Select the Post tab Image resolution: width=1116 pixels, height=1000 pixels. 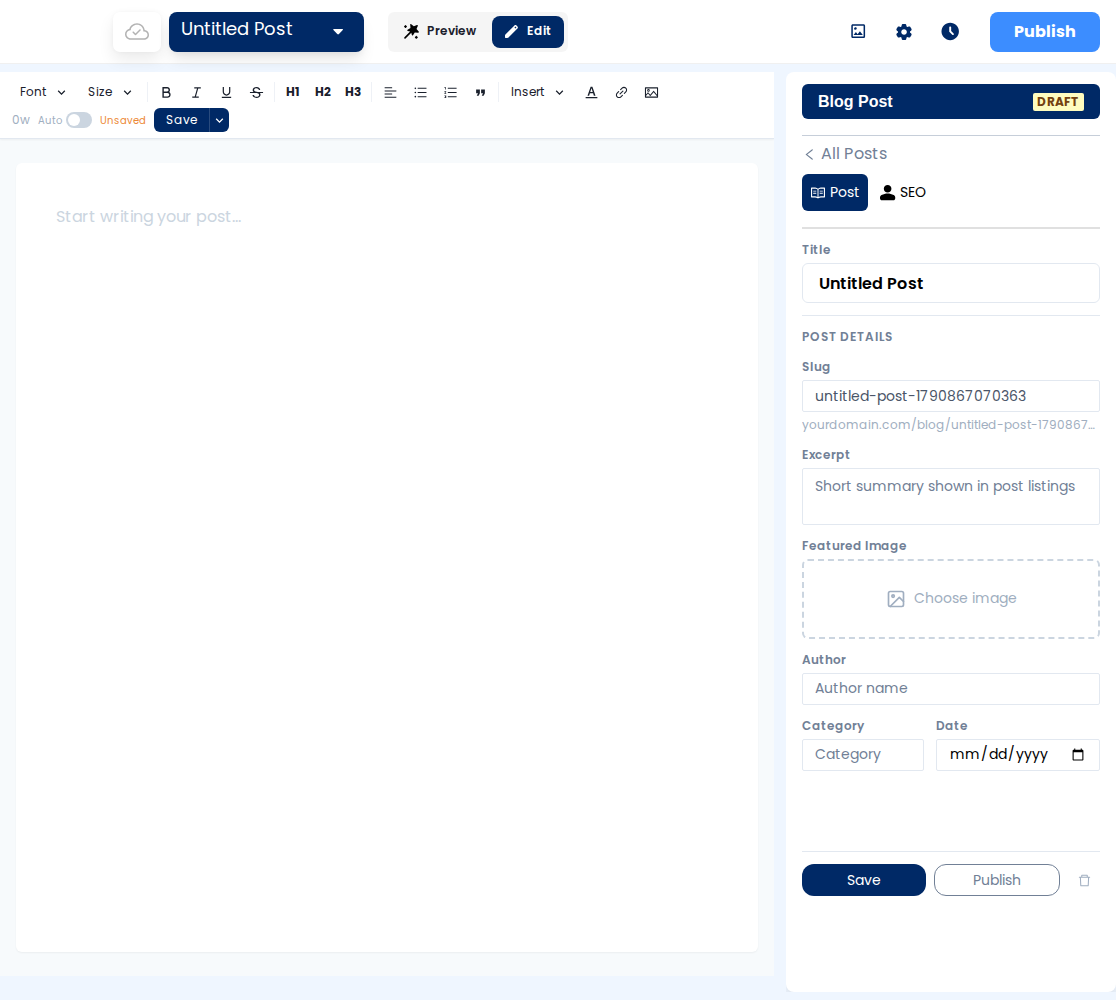[835, 192]
